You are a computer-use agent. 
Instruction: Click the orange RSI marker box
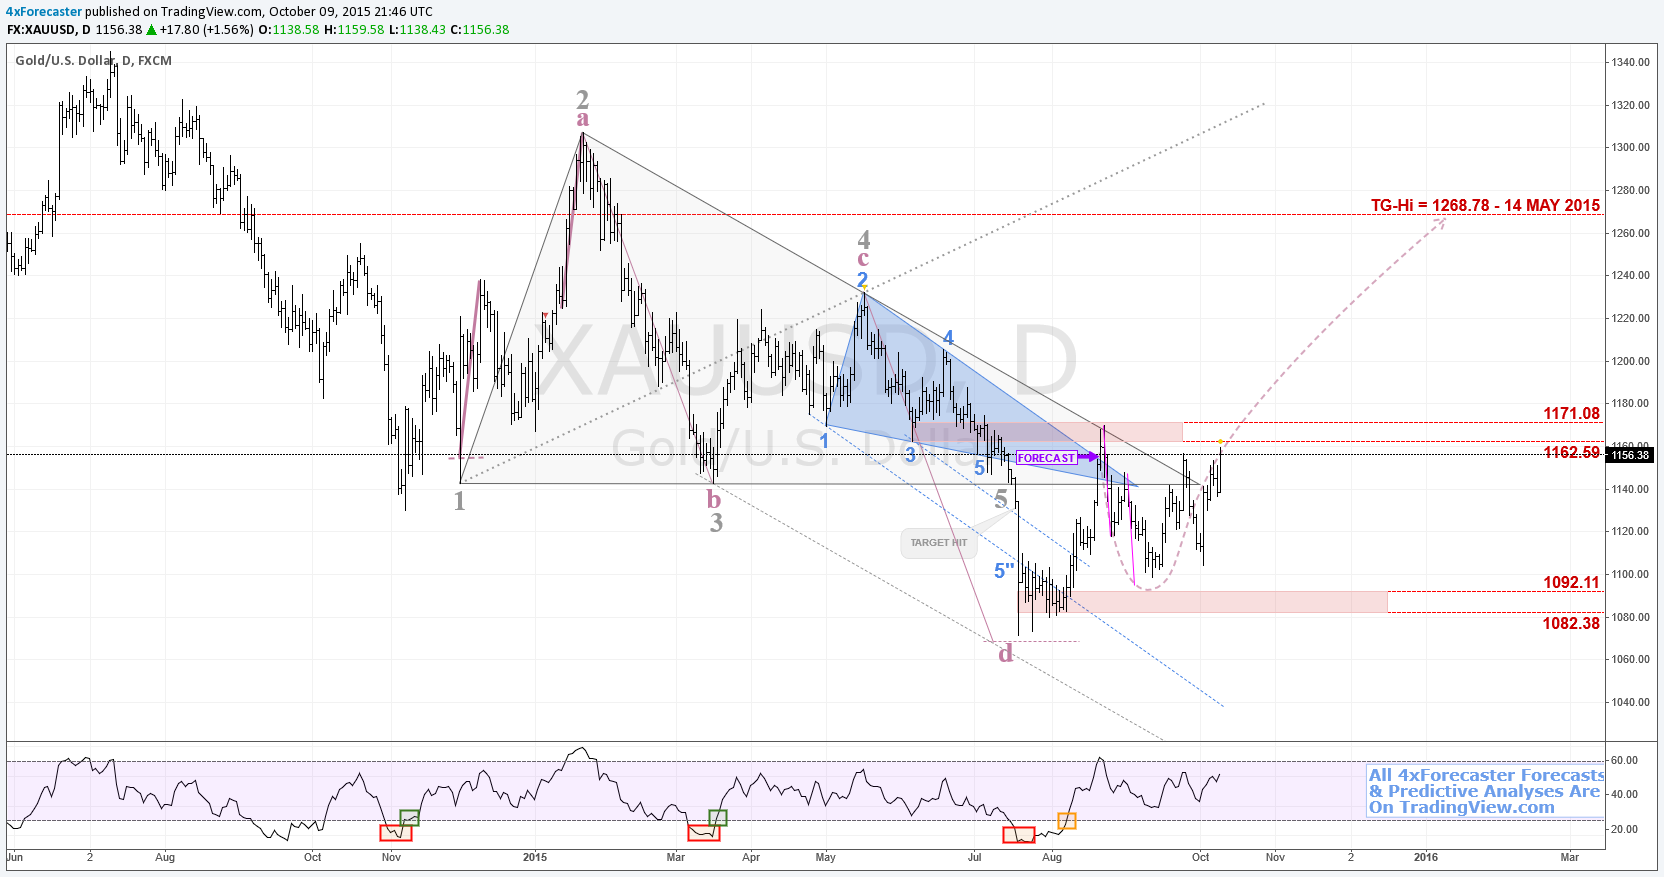click(1067, 821)
